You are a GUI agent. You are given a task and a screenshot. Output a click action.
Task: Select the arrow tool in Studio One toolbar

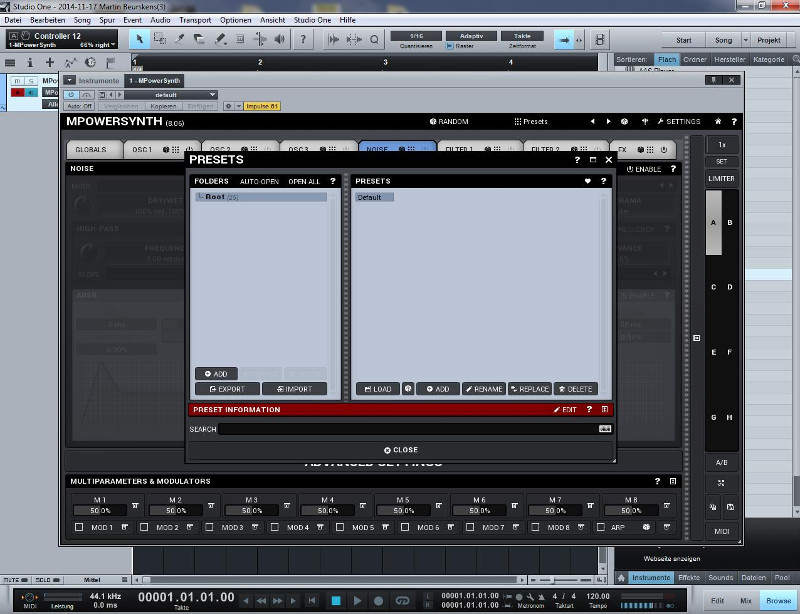click(x=139, y=39)
